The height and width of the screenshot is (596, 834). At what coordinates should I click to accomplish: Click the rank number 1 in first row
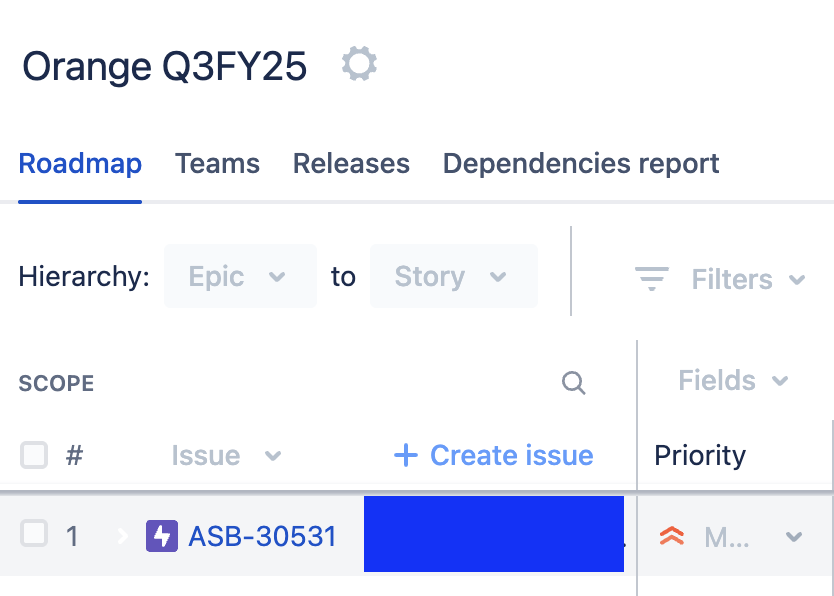[72, 536]
